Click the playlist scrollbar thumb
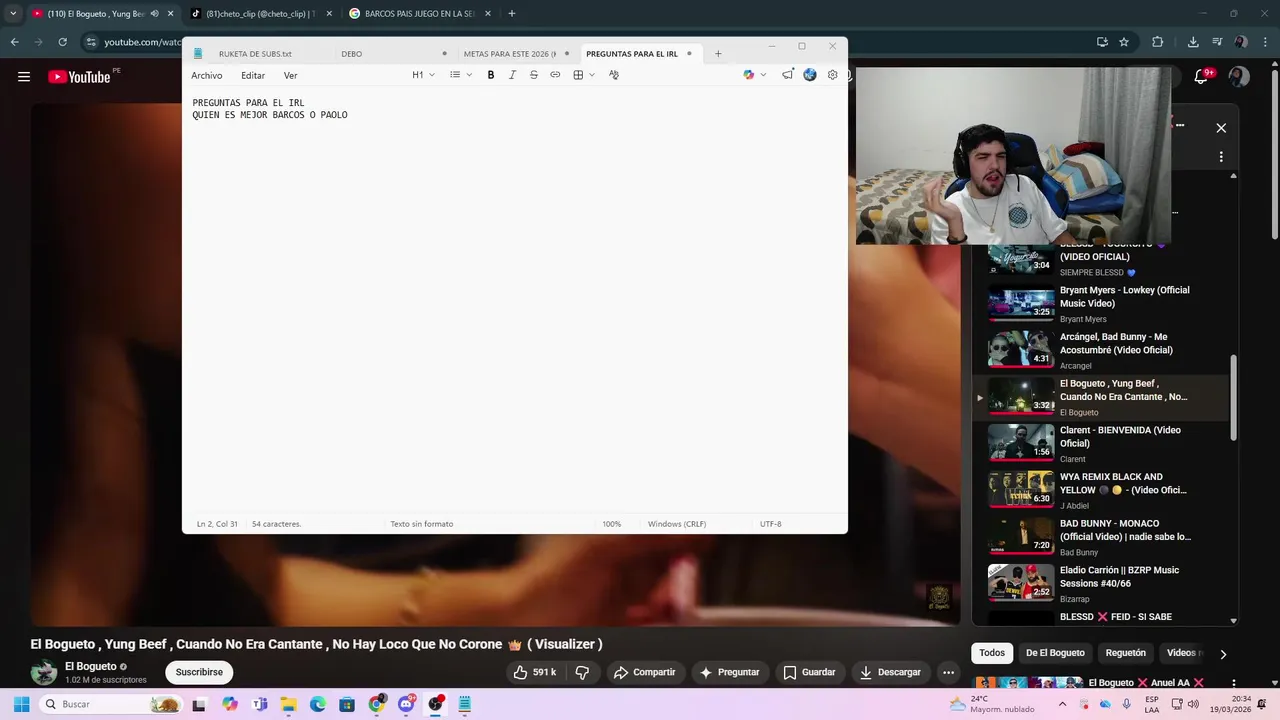The image size is (1280, 720). (1233, 397)
